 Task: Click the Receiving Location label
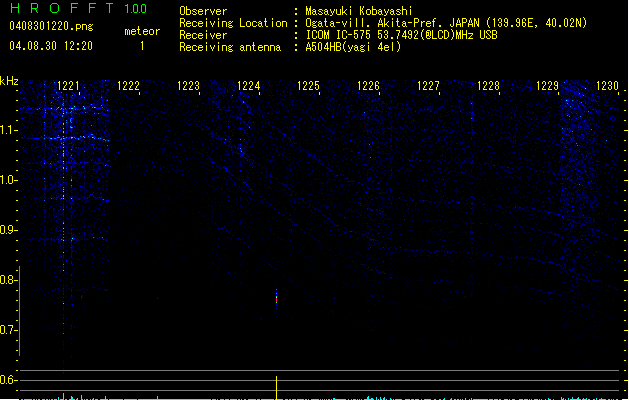coord(233,23)
